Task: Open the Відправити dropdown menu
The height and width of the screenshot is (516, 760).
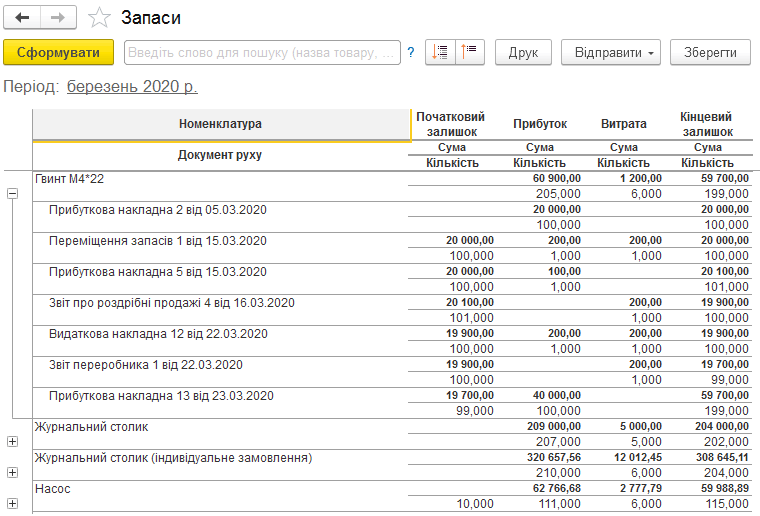Action: tap(611, 52)
